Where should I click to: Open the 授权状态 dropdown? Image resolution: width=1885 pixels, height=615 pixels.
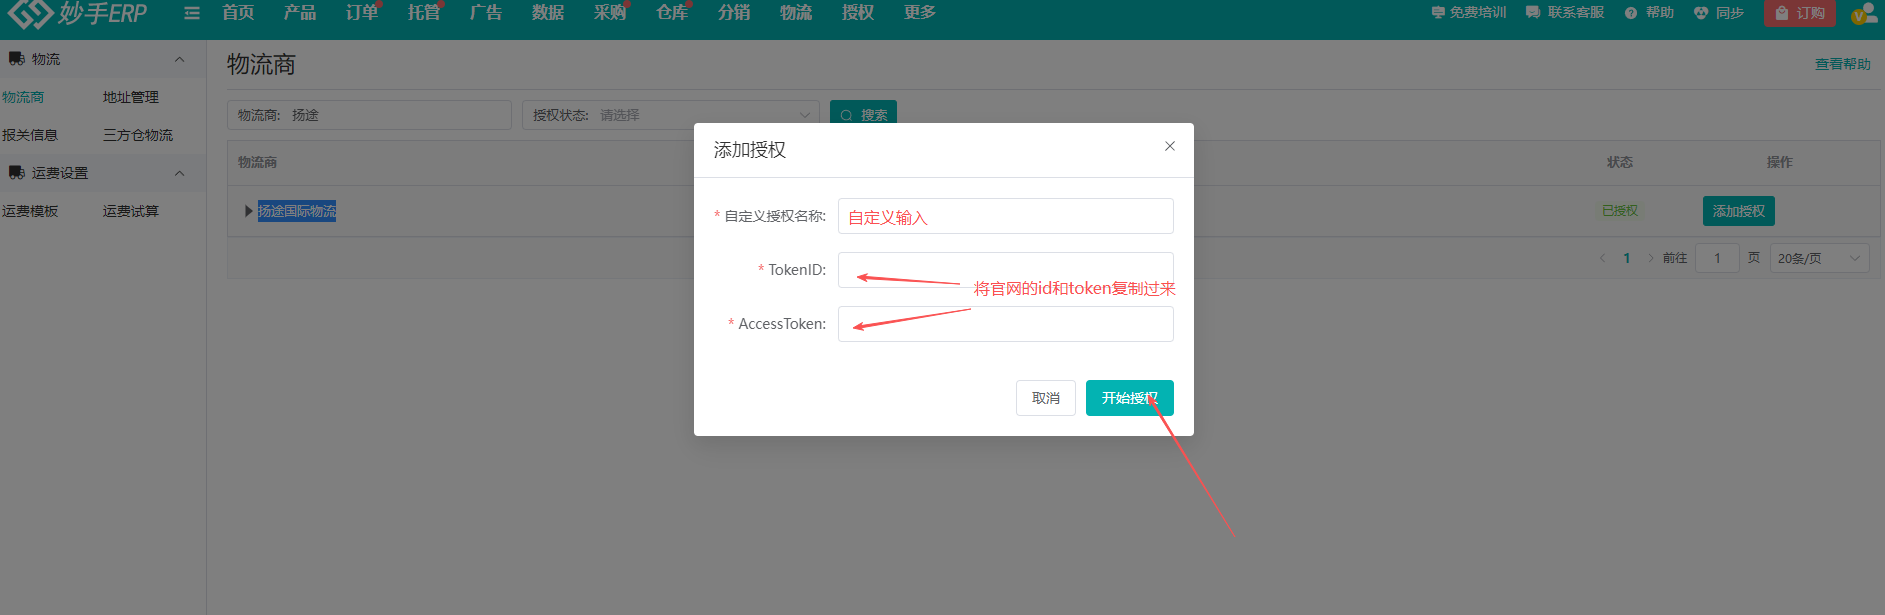coord(671,115)
